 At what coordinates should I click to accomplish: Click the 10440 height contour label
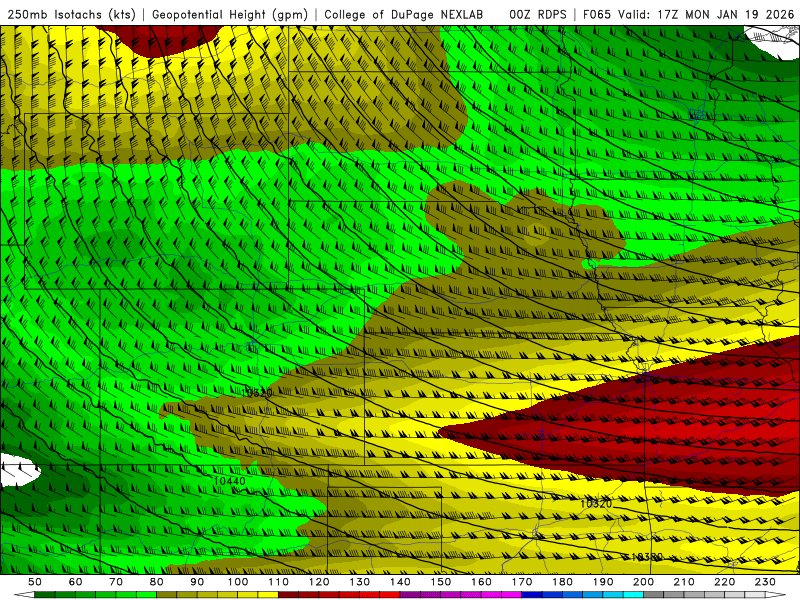(230, 481)
